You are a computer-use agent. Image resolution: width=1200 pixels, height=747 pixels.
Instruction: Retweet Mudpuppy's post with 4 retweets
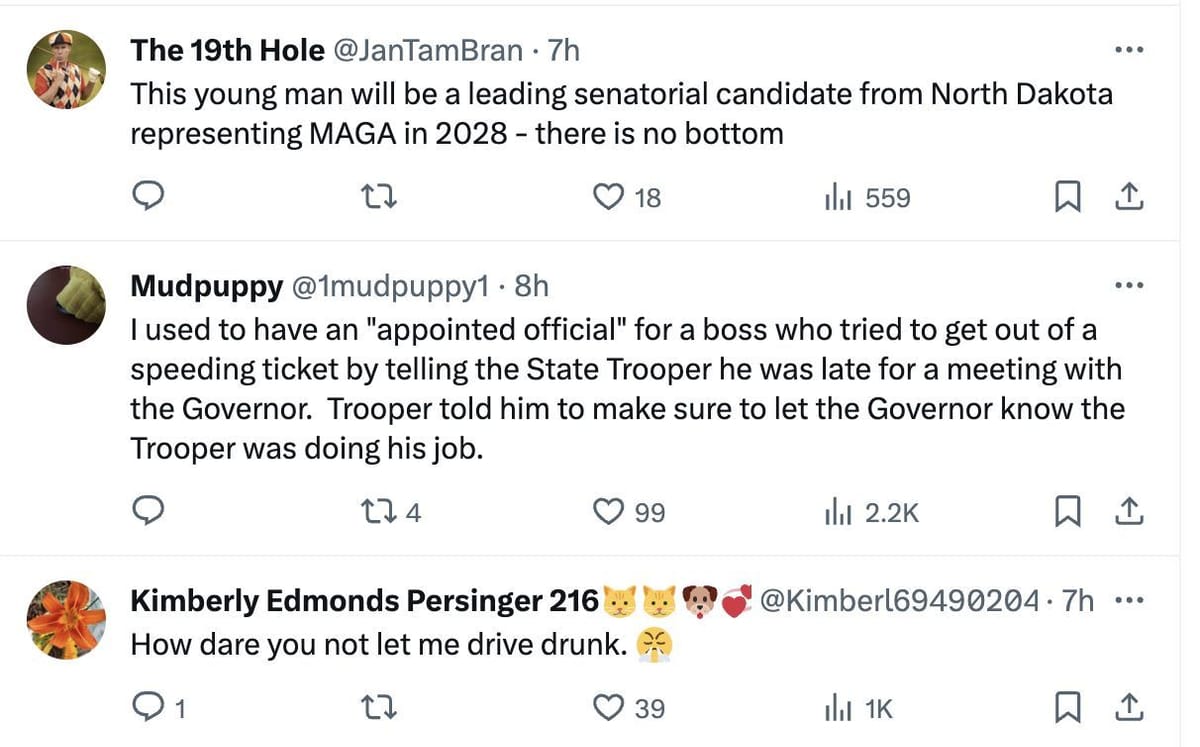click(x=379, y=513)
